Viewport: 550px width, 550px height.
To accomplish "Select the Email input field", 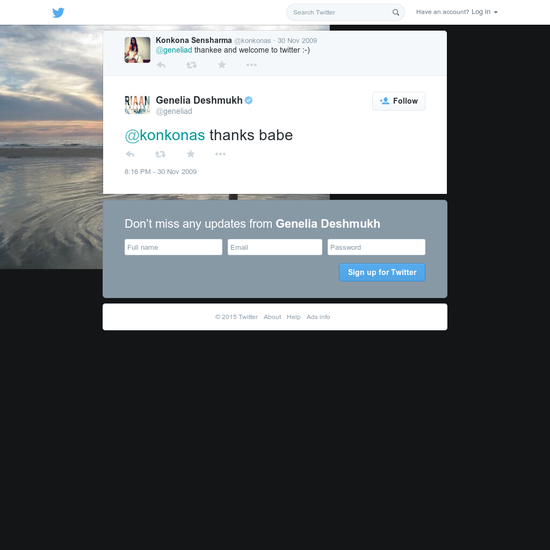I will point(275,247).
